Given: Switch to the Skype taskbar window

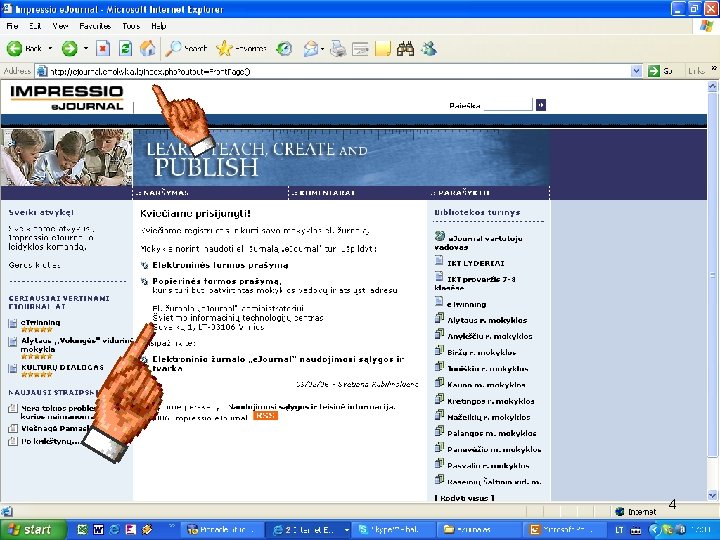Looking at the screenshot, I should coord(393,530).
